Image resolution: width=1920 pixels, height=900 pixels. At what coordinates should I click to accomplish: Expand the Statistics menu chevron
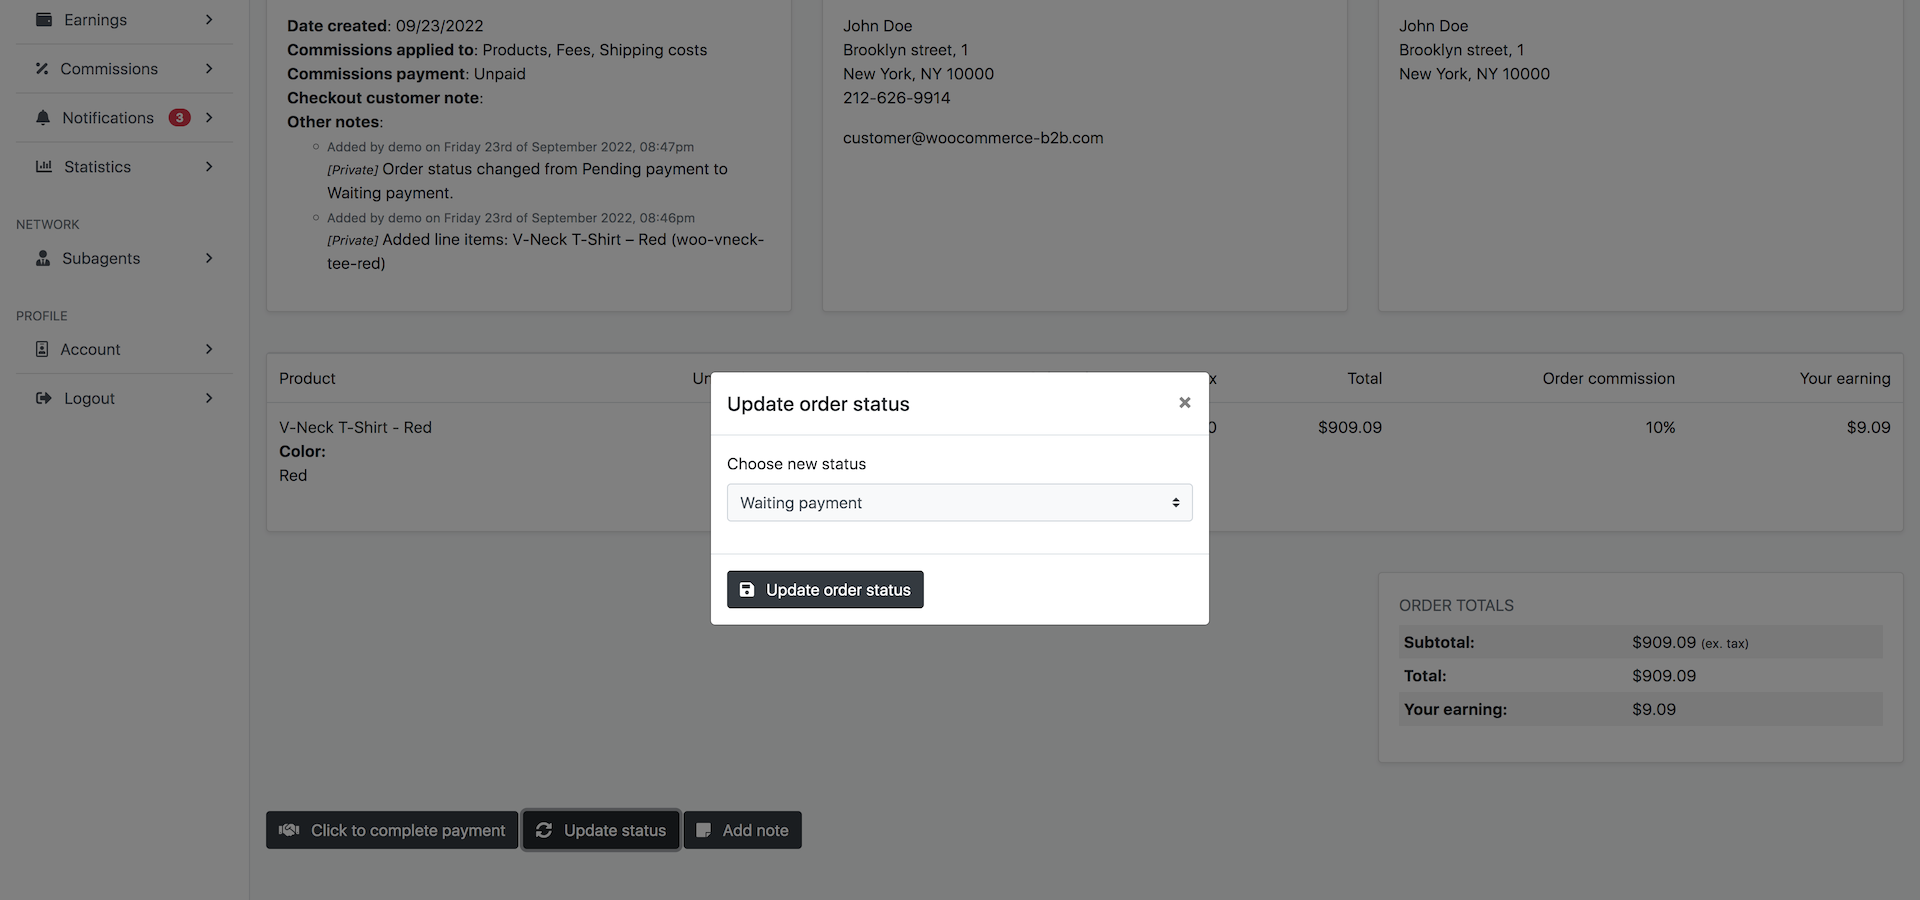[209, 167]
